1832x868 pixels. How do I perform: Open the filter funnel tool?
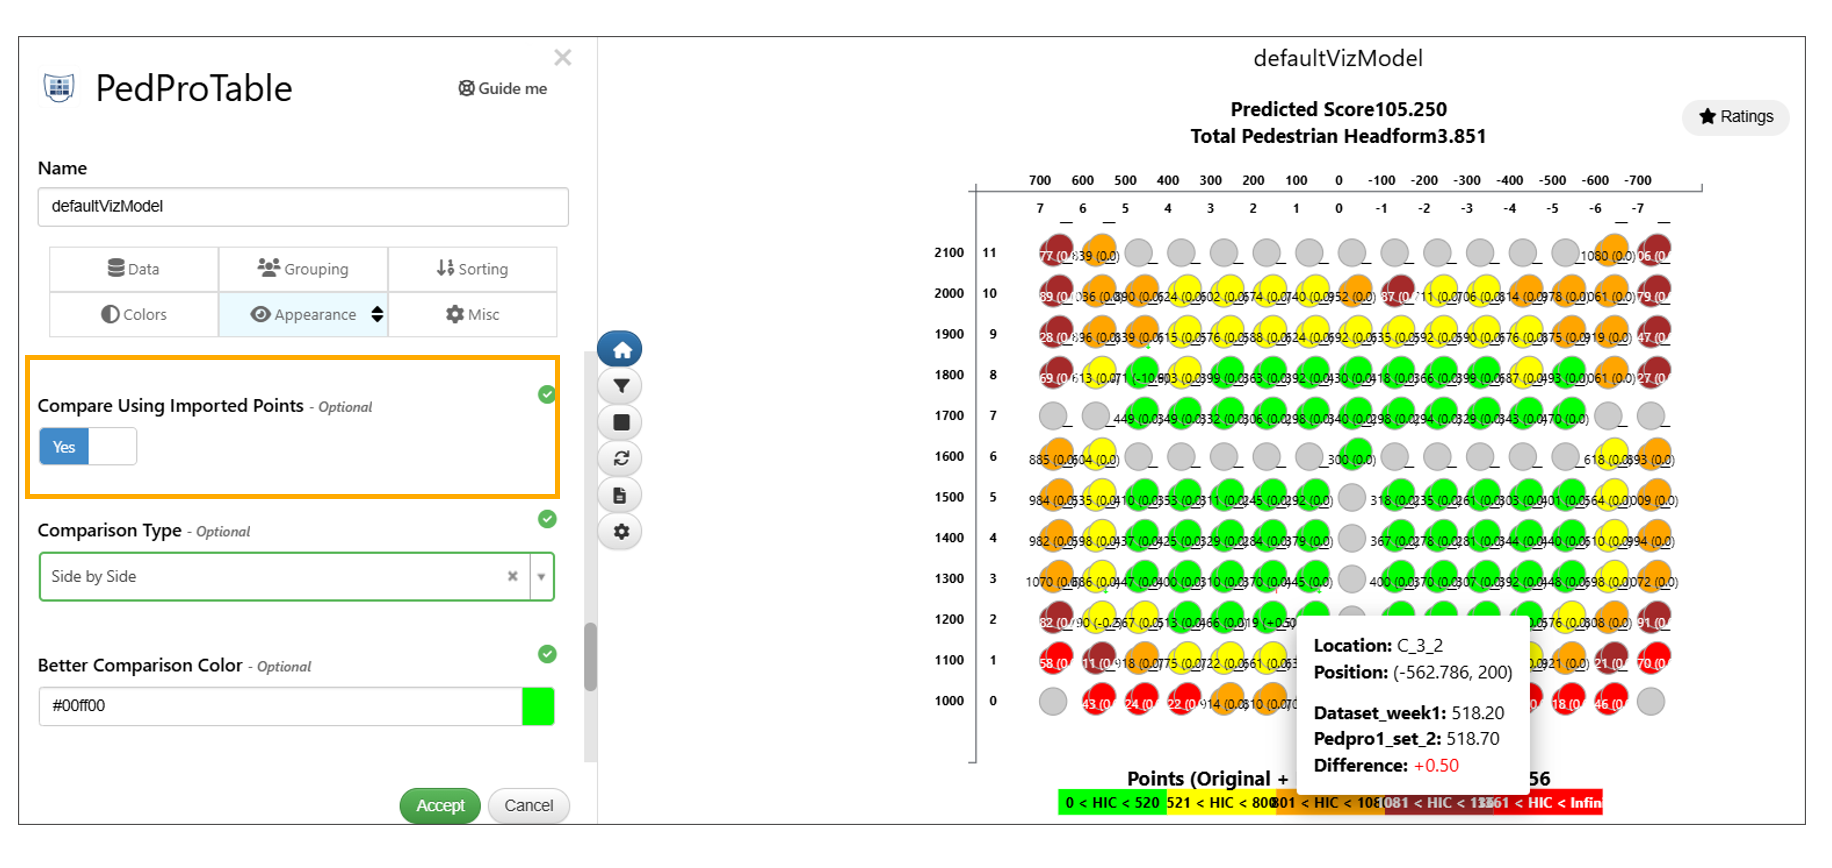coord(620,386)
